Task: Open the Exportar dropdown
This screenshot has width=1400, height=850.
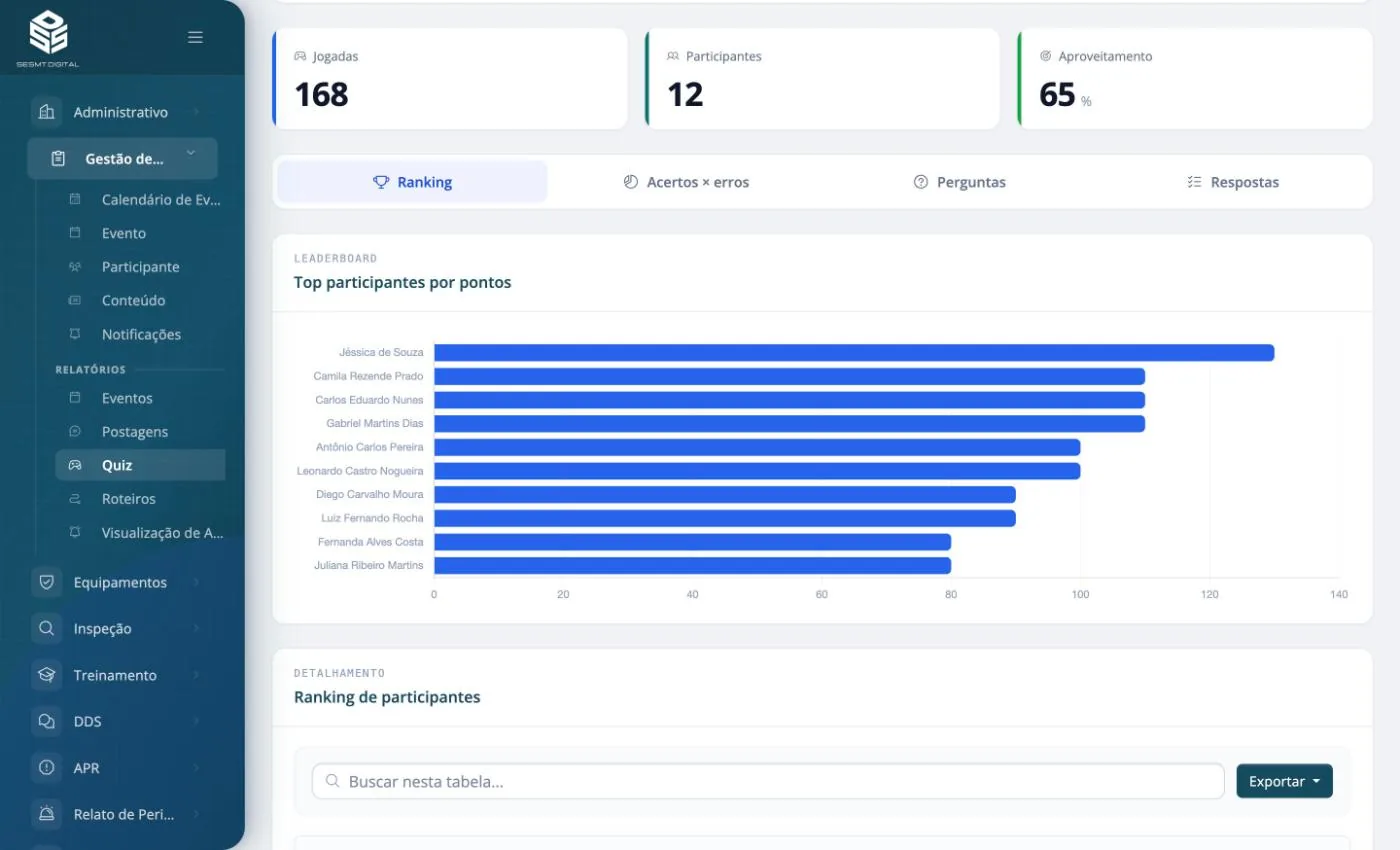Action: point(1285,781)
